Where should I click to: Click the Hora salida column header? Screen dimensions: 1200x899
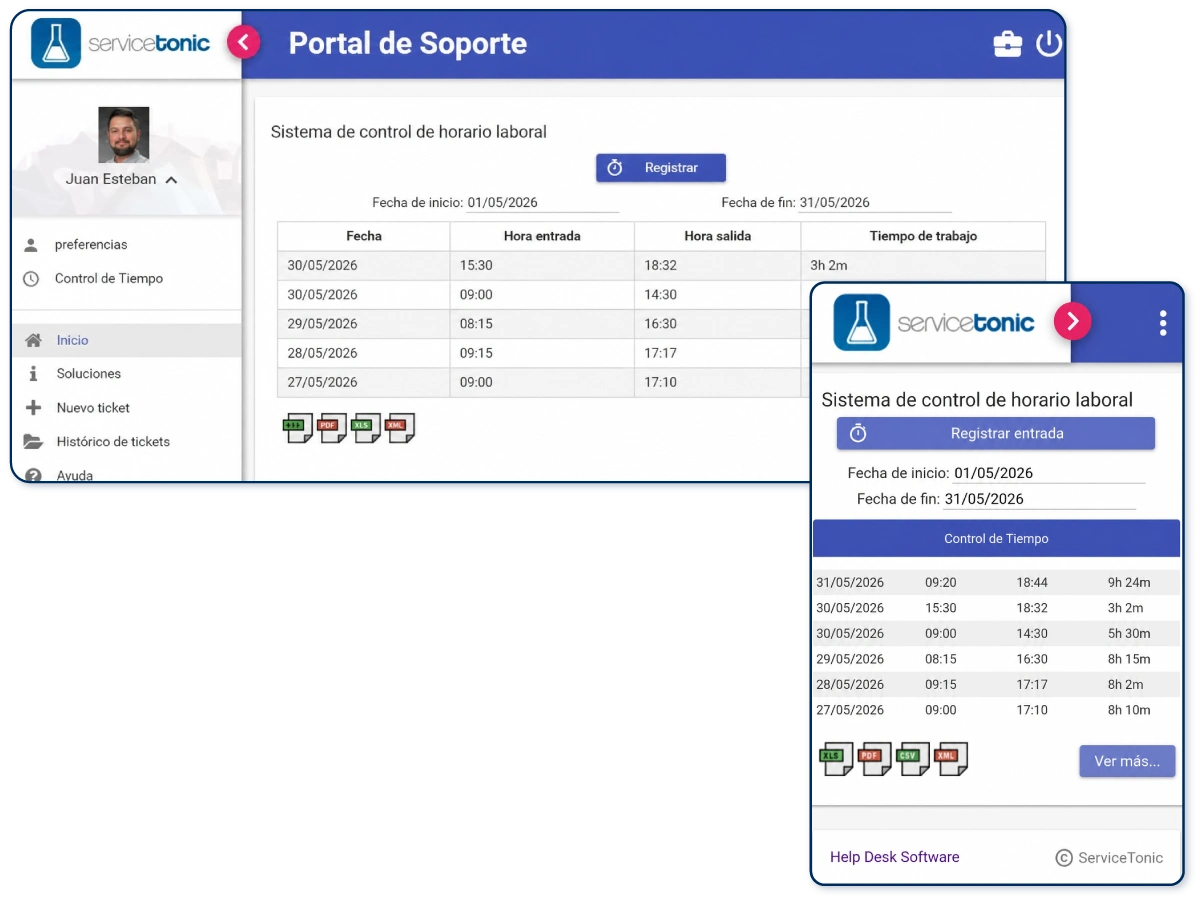[x=717, y=236]
